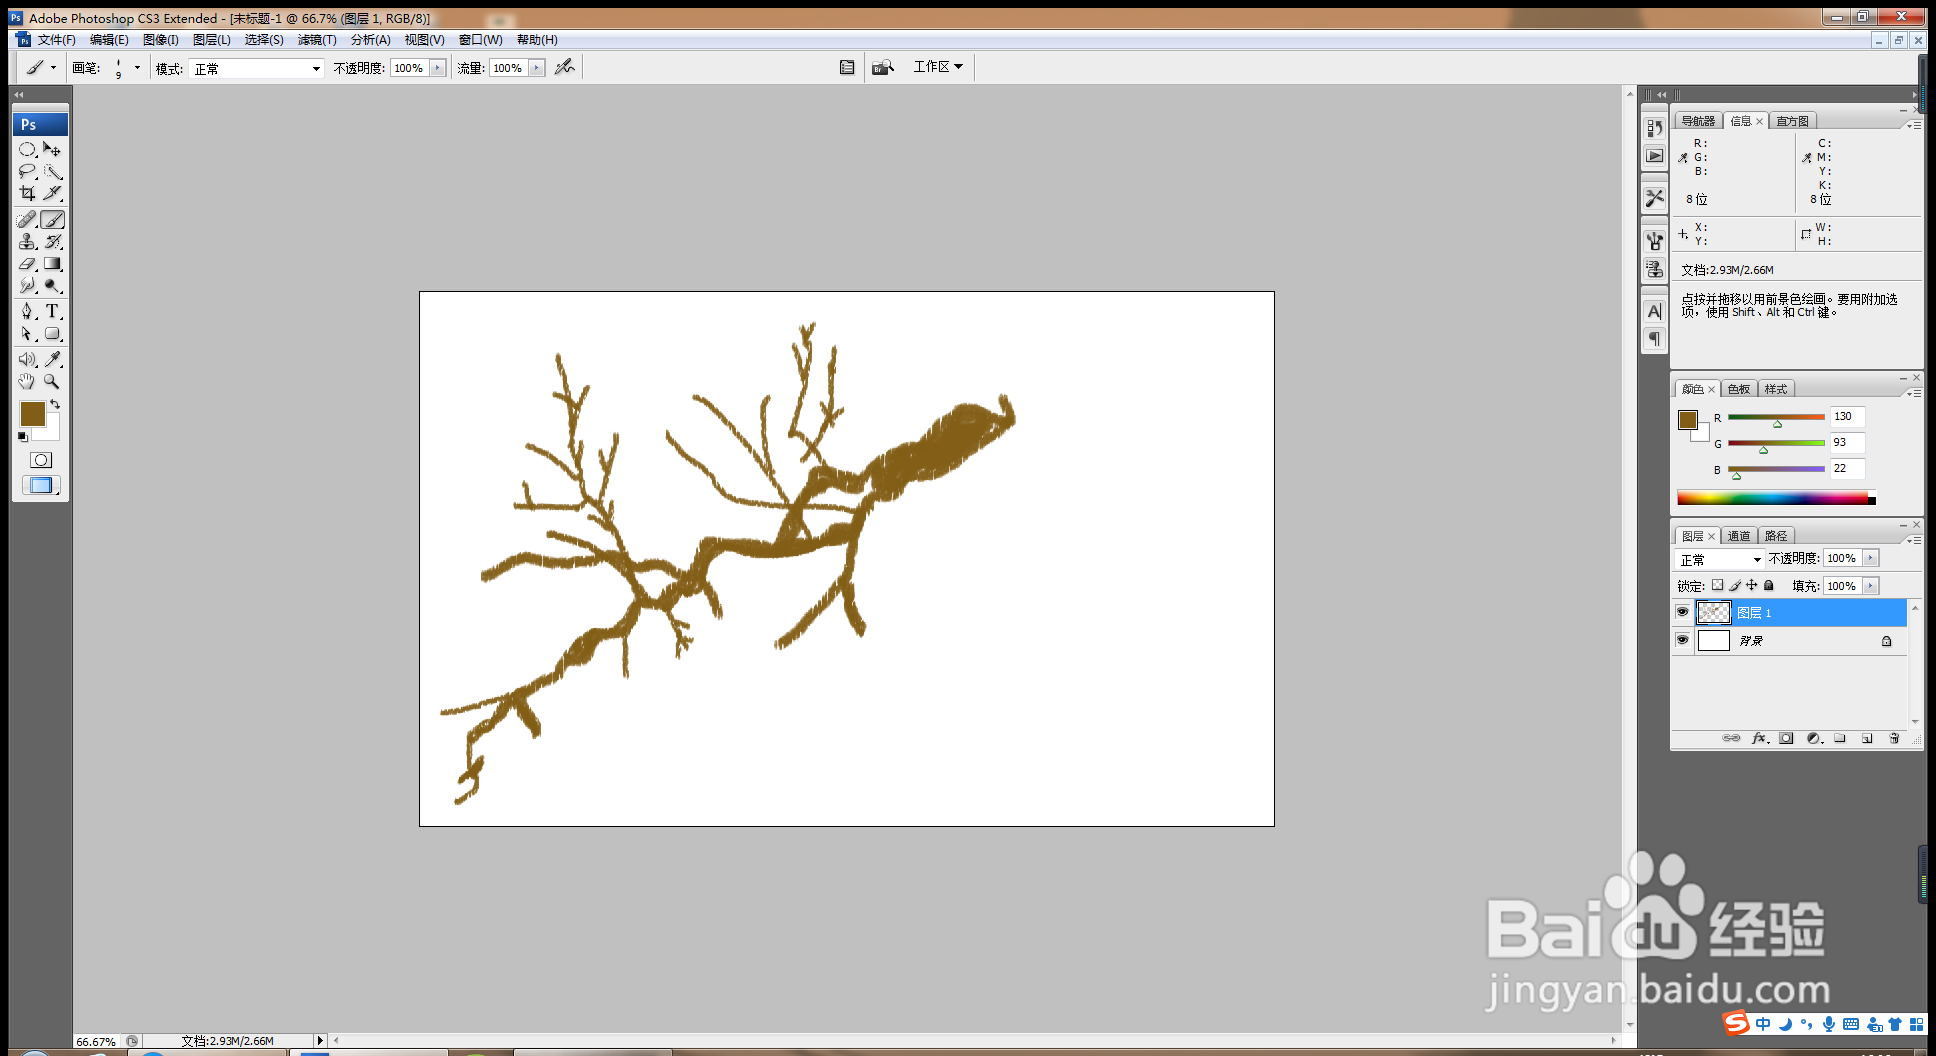The height and width of the screenshot is (1056, 1936).
Task: Select the Lasso tool
Action: tap(27, 171)
